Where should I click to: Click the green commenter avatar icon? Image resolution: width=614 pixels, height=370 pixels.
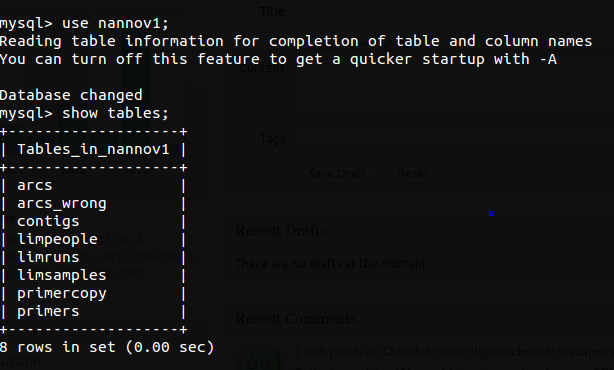tap(260, 361)
